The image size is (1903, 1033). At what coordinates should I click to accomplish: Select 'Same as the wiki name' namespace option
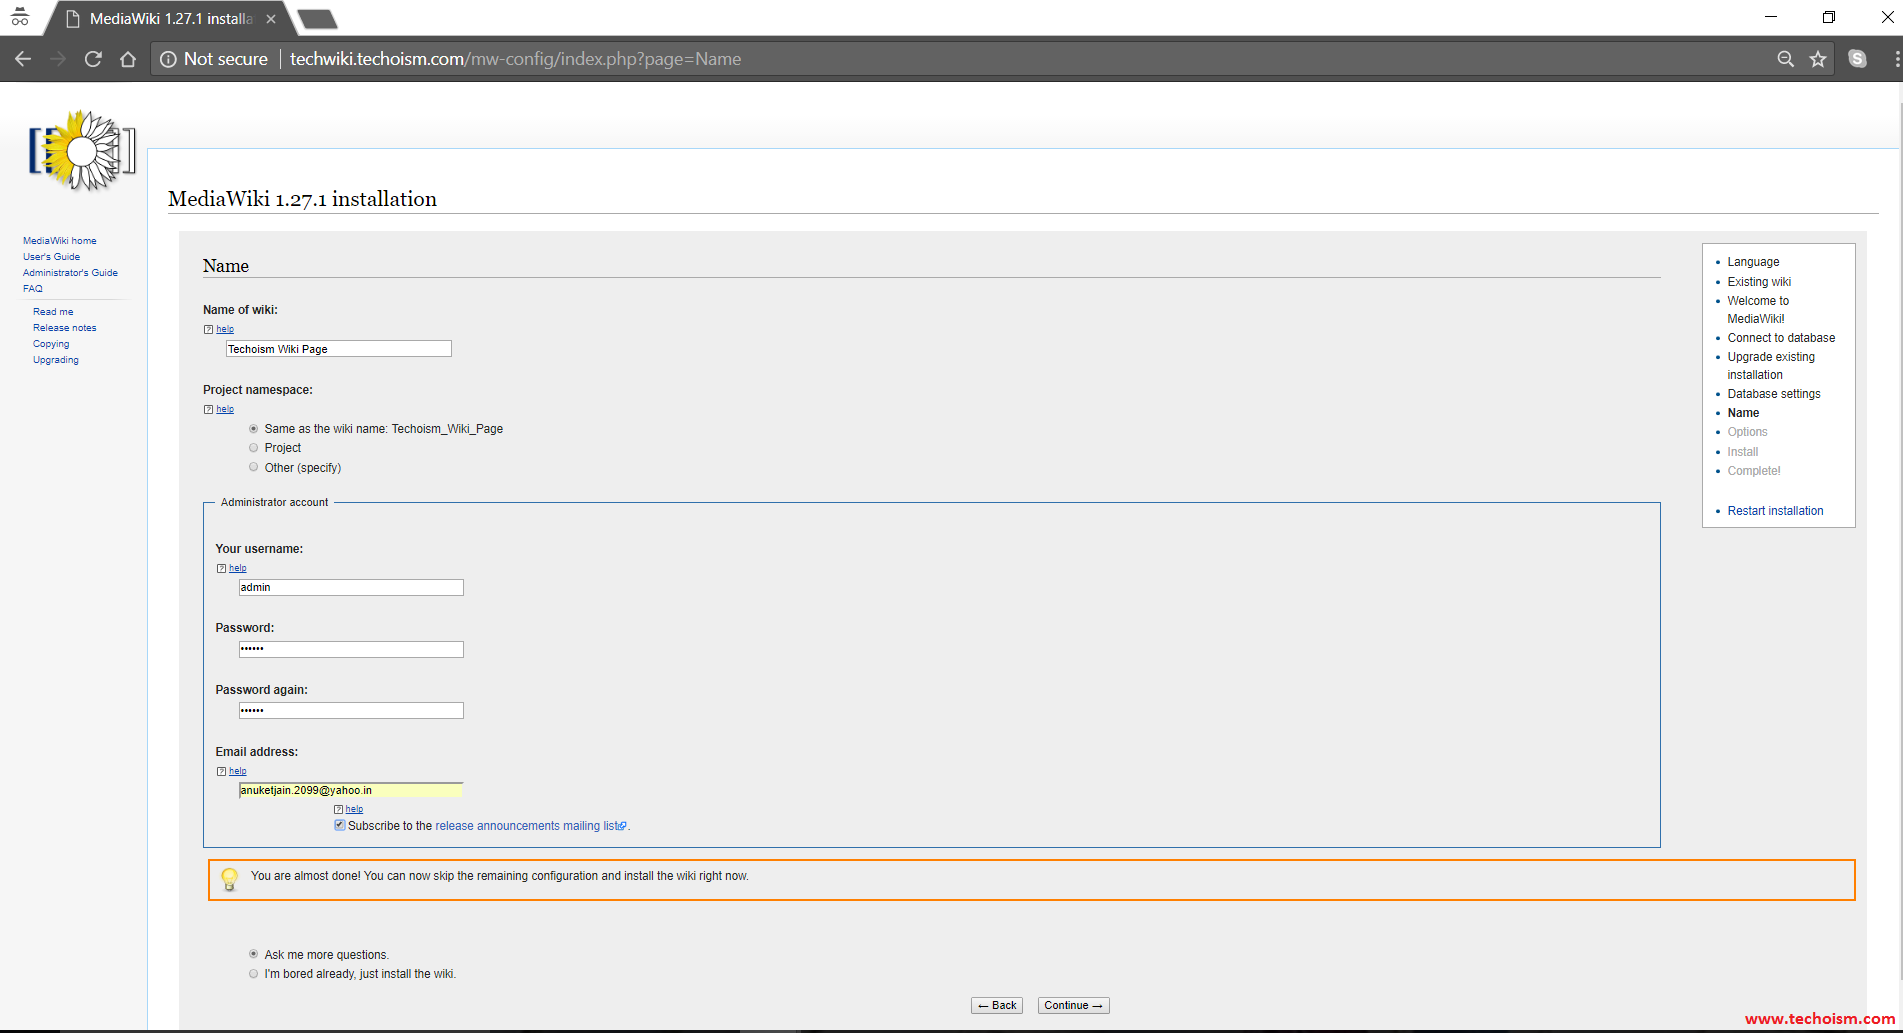[254, 429]
